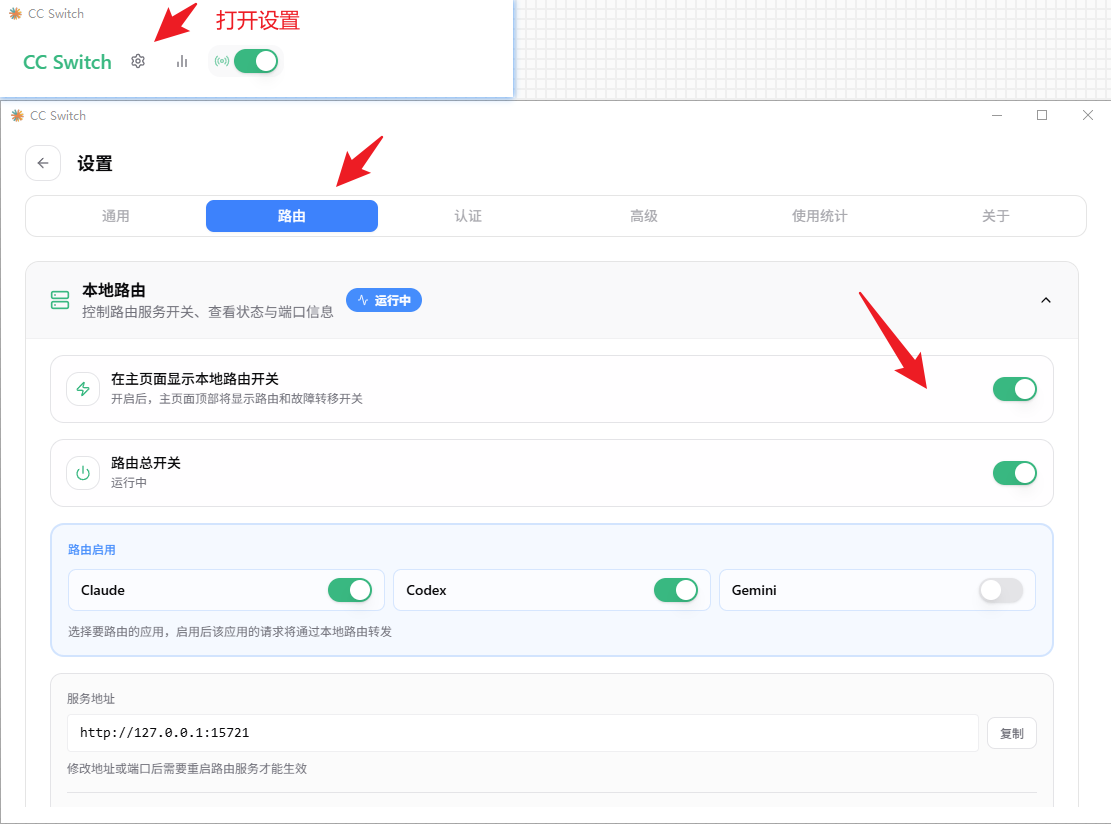Viewport: 1111px width, 824px height.
Task: Collapse the 本地路由 section chevron
Action: [1046, 300]
